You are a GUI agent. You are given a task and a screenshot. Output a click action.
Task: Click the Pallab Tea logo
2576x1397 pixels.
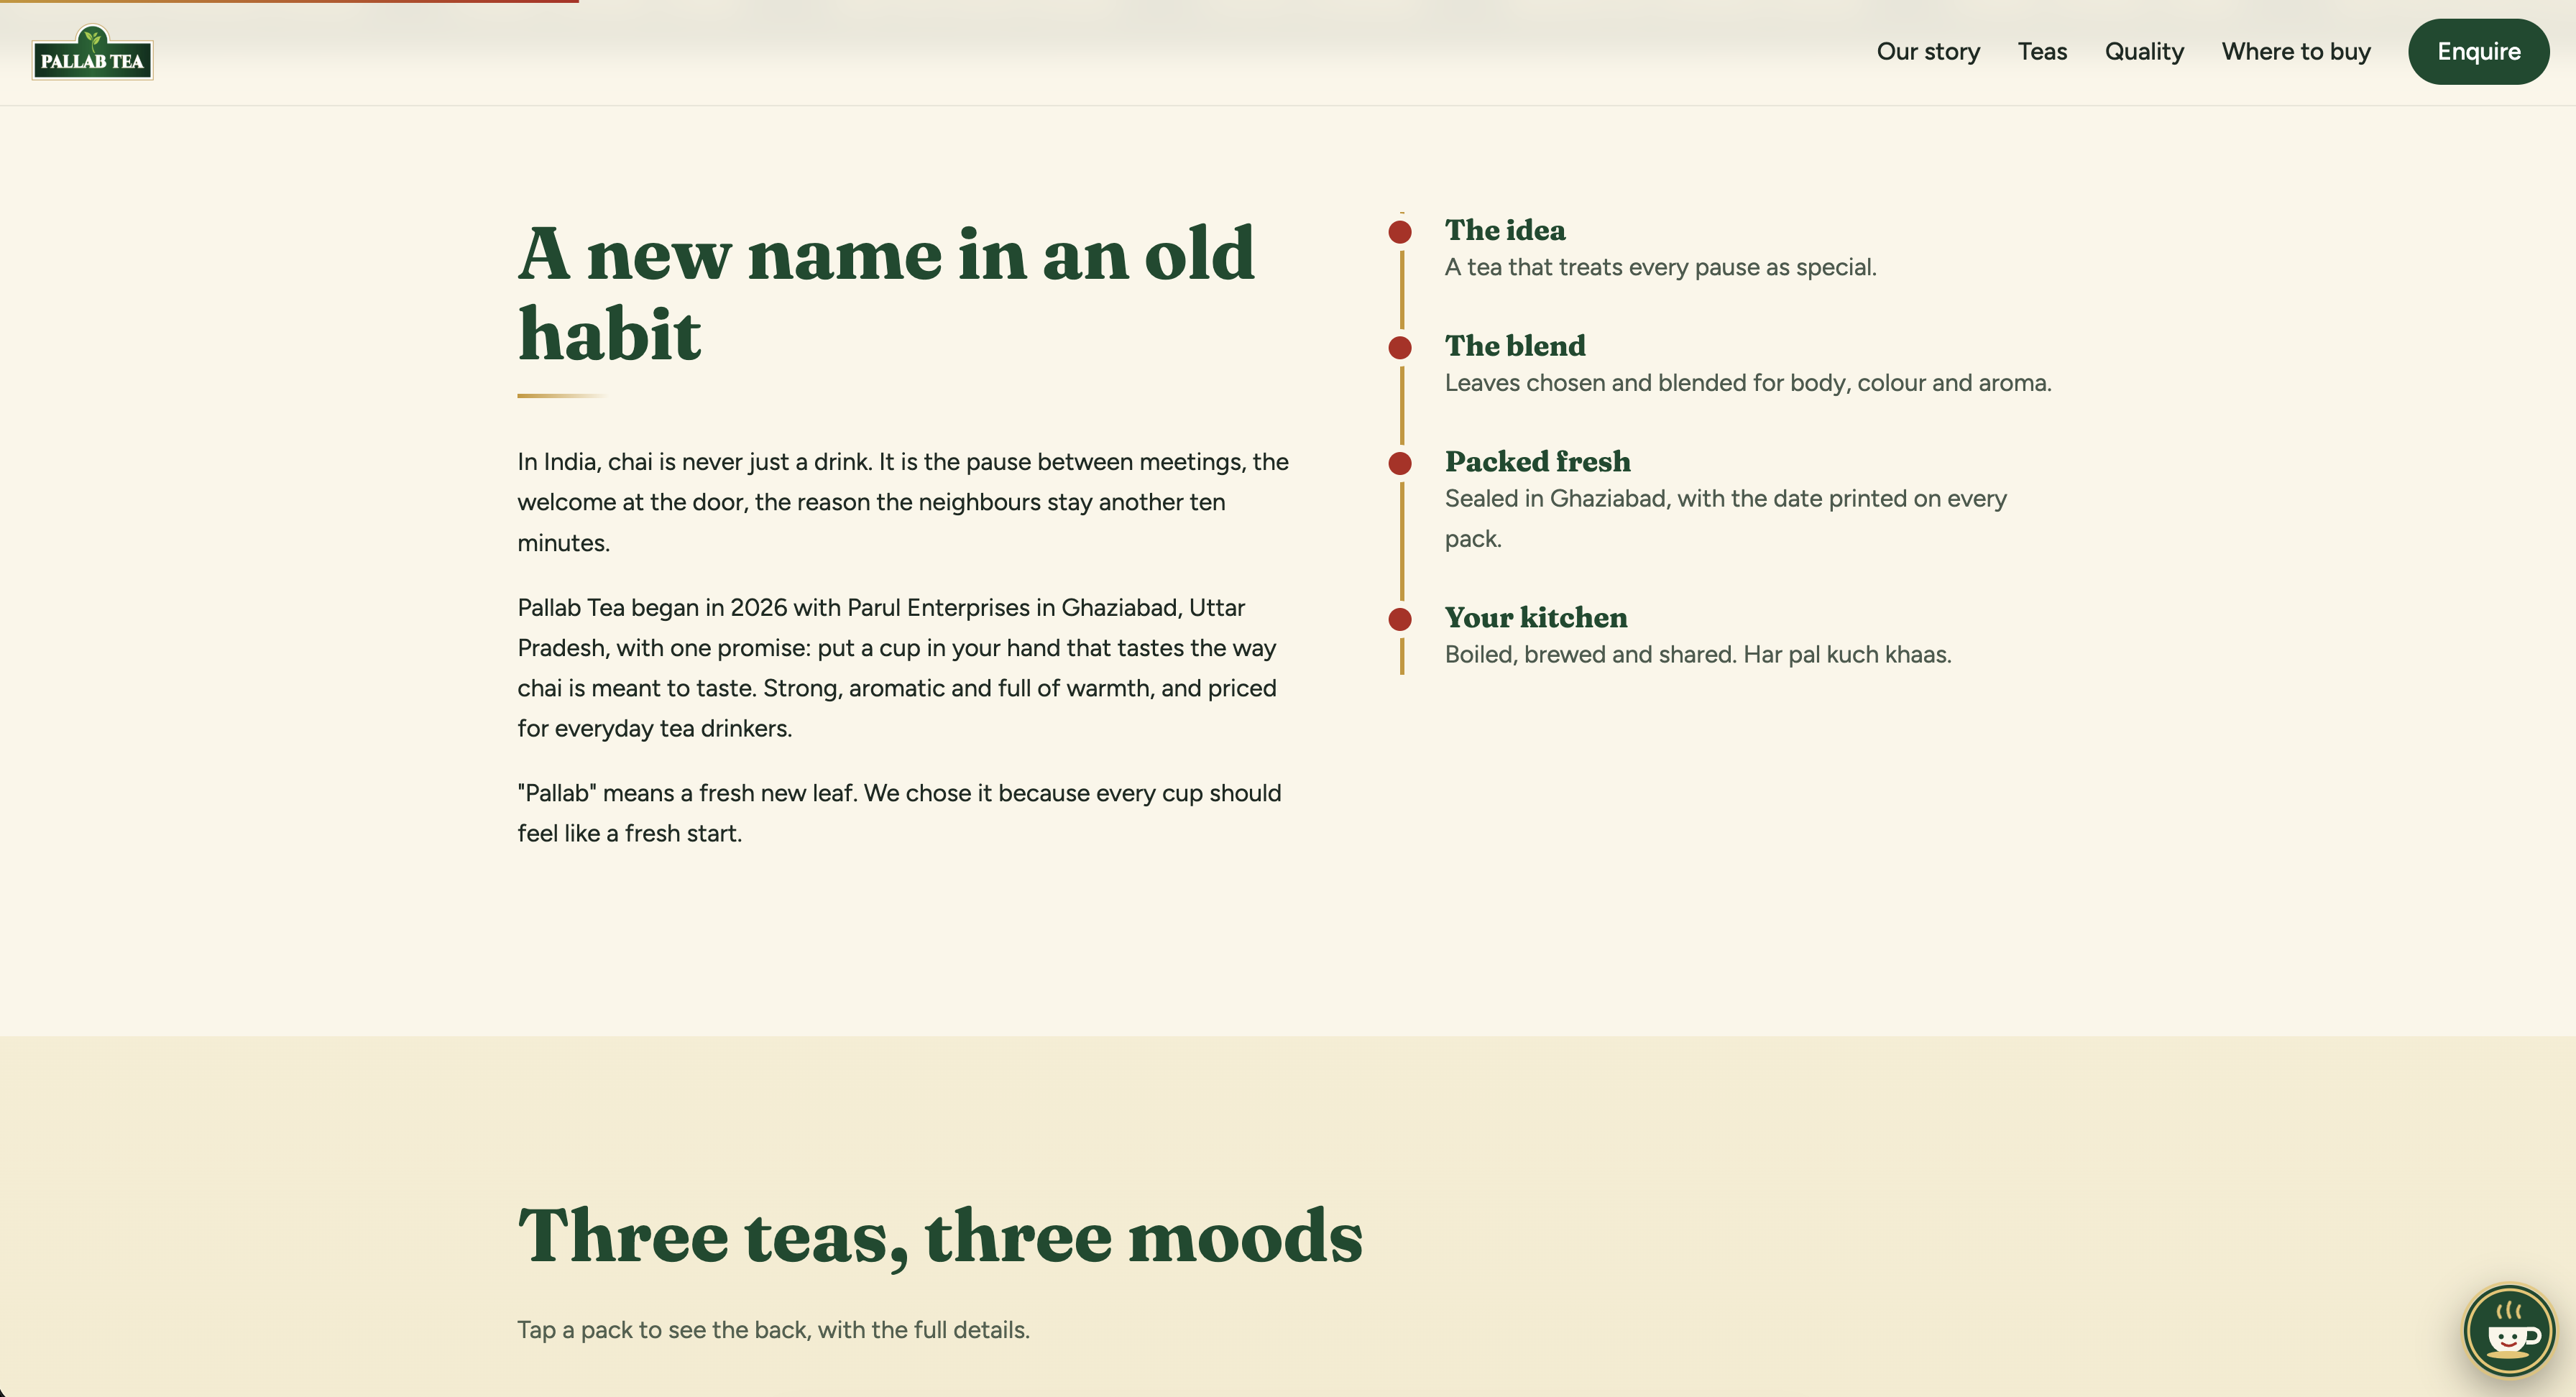tap(92, 53)
